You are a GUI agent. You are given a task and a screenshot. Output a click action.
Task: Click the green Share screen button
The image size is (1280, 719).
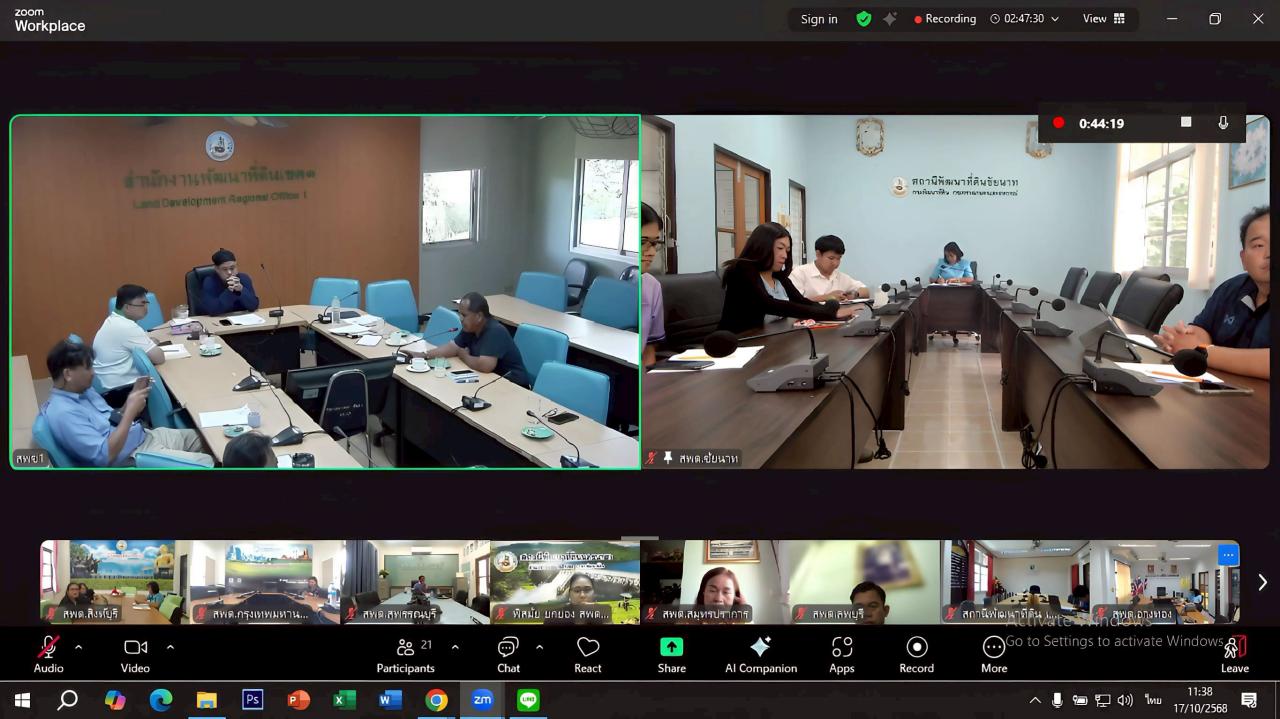click(x=671, y=654)
